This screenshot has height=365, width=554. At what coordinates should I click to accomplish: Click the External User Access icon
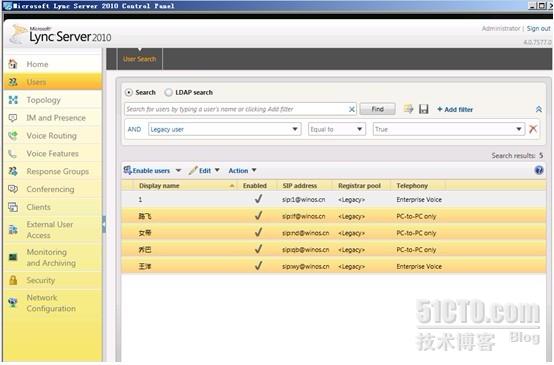tap(13, 230)
